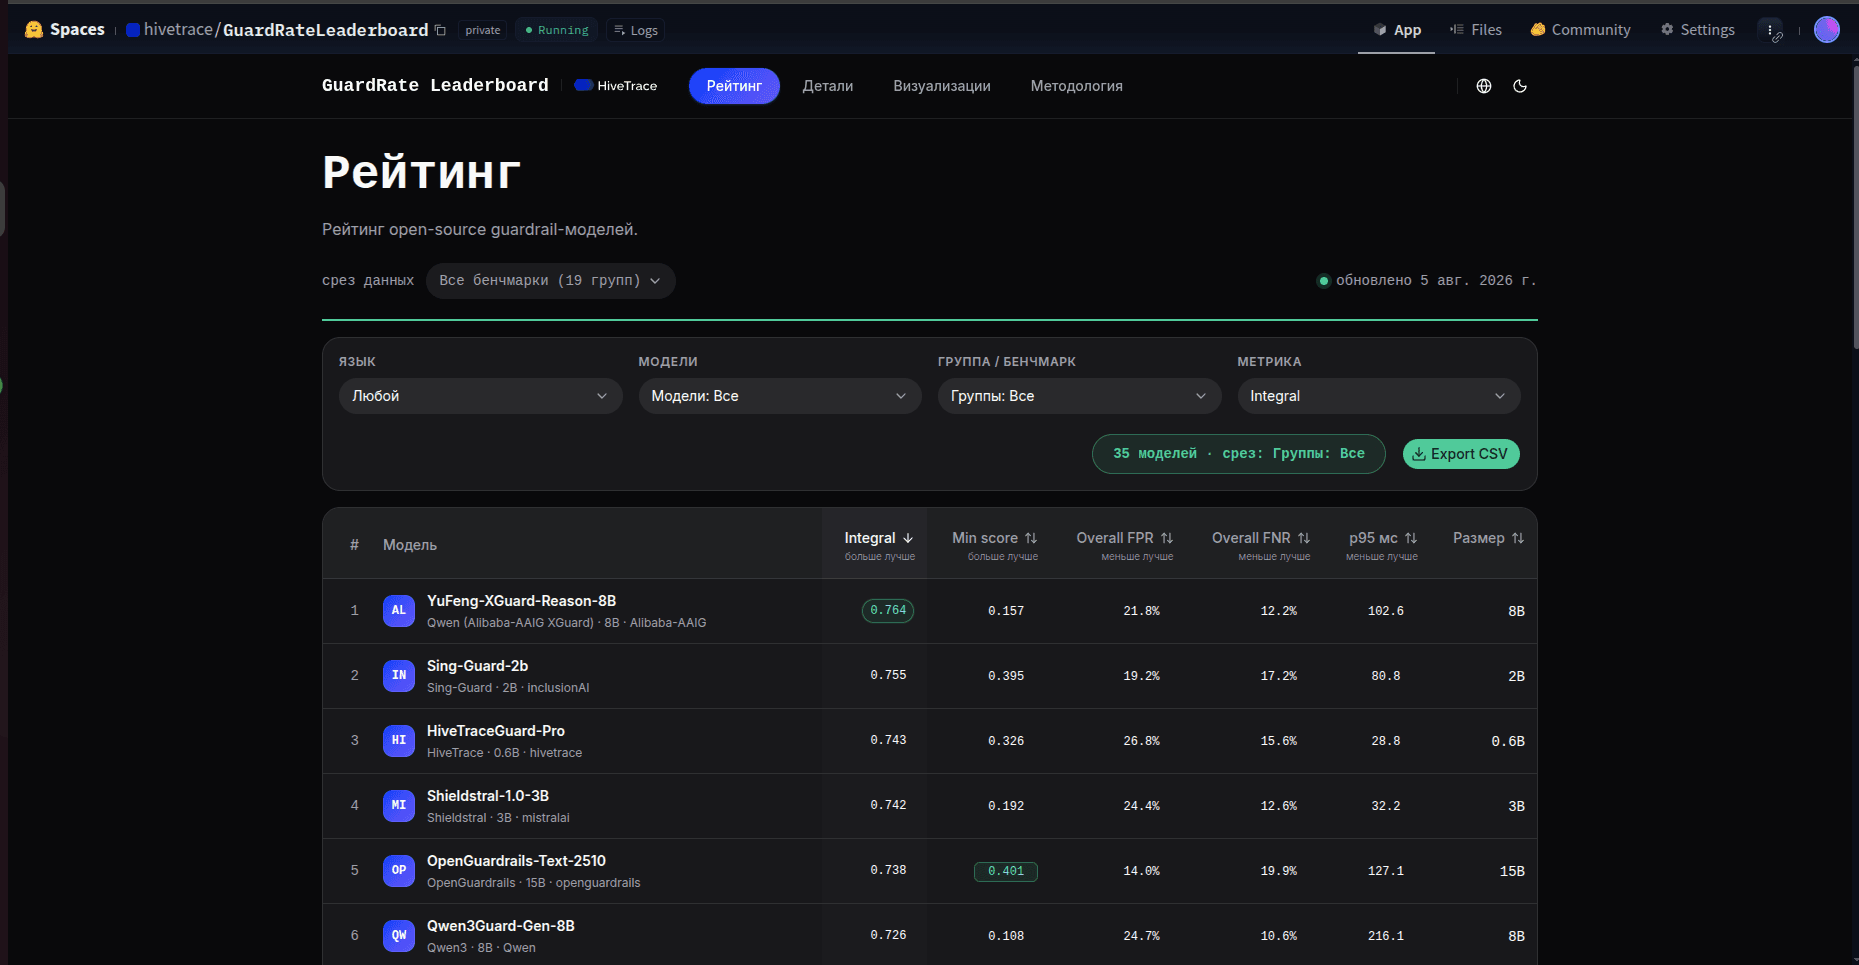
Task: Click the GuardRateLeaderboard space name
Action: pyautogui.click(x=326, y=30)
